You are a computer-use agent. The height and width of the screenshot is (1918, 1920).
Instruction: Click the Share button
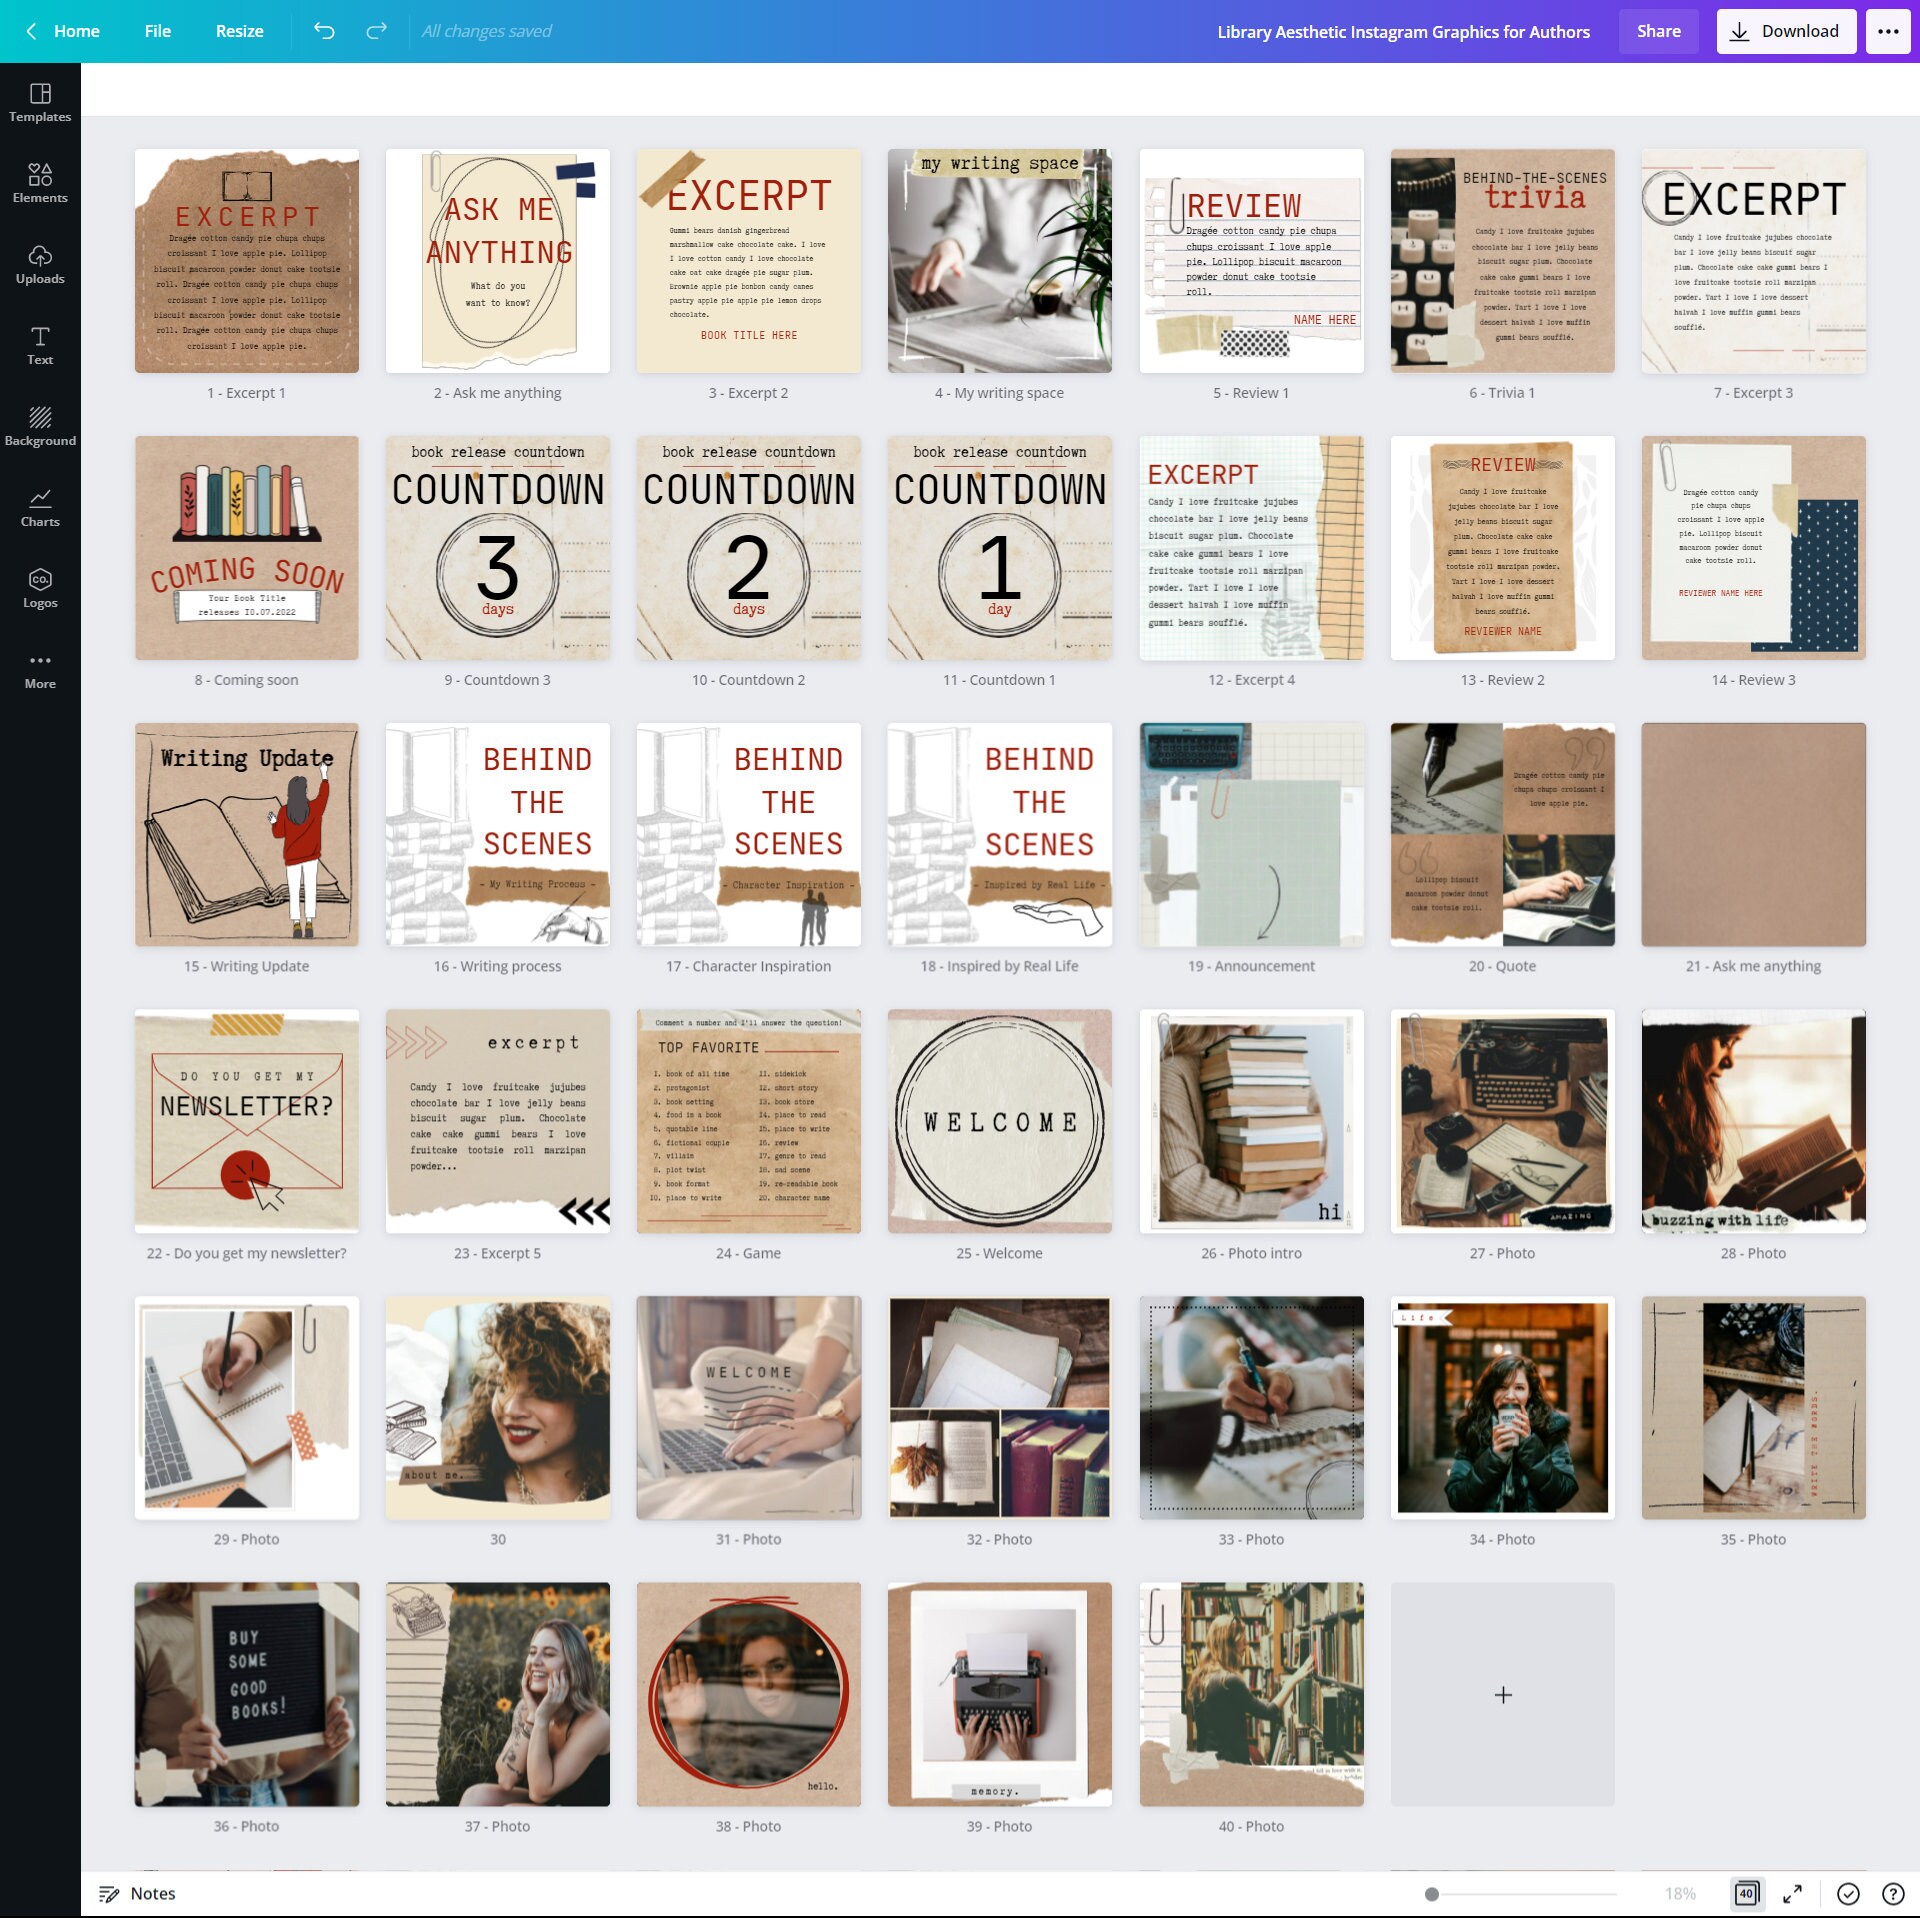point(1658,31)
